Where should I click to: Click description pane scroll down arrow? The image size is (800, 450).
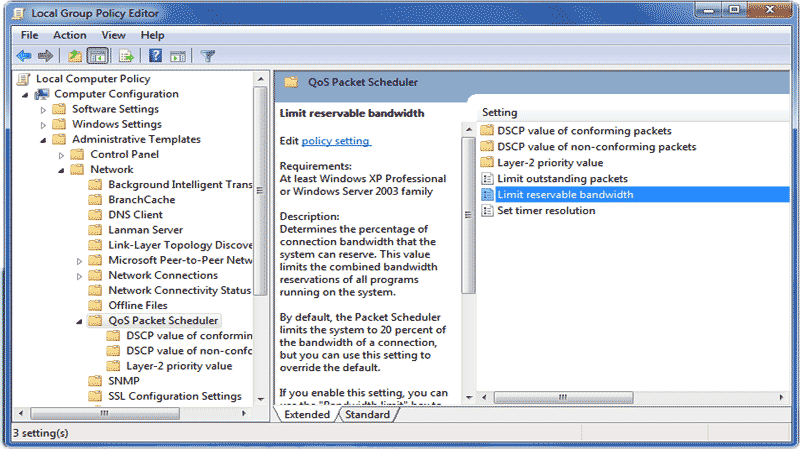tap(469, 397)
